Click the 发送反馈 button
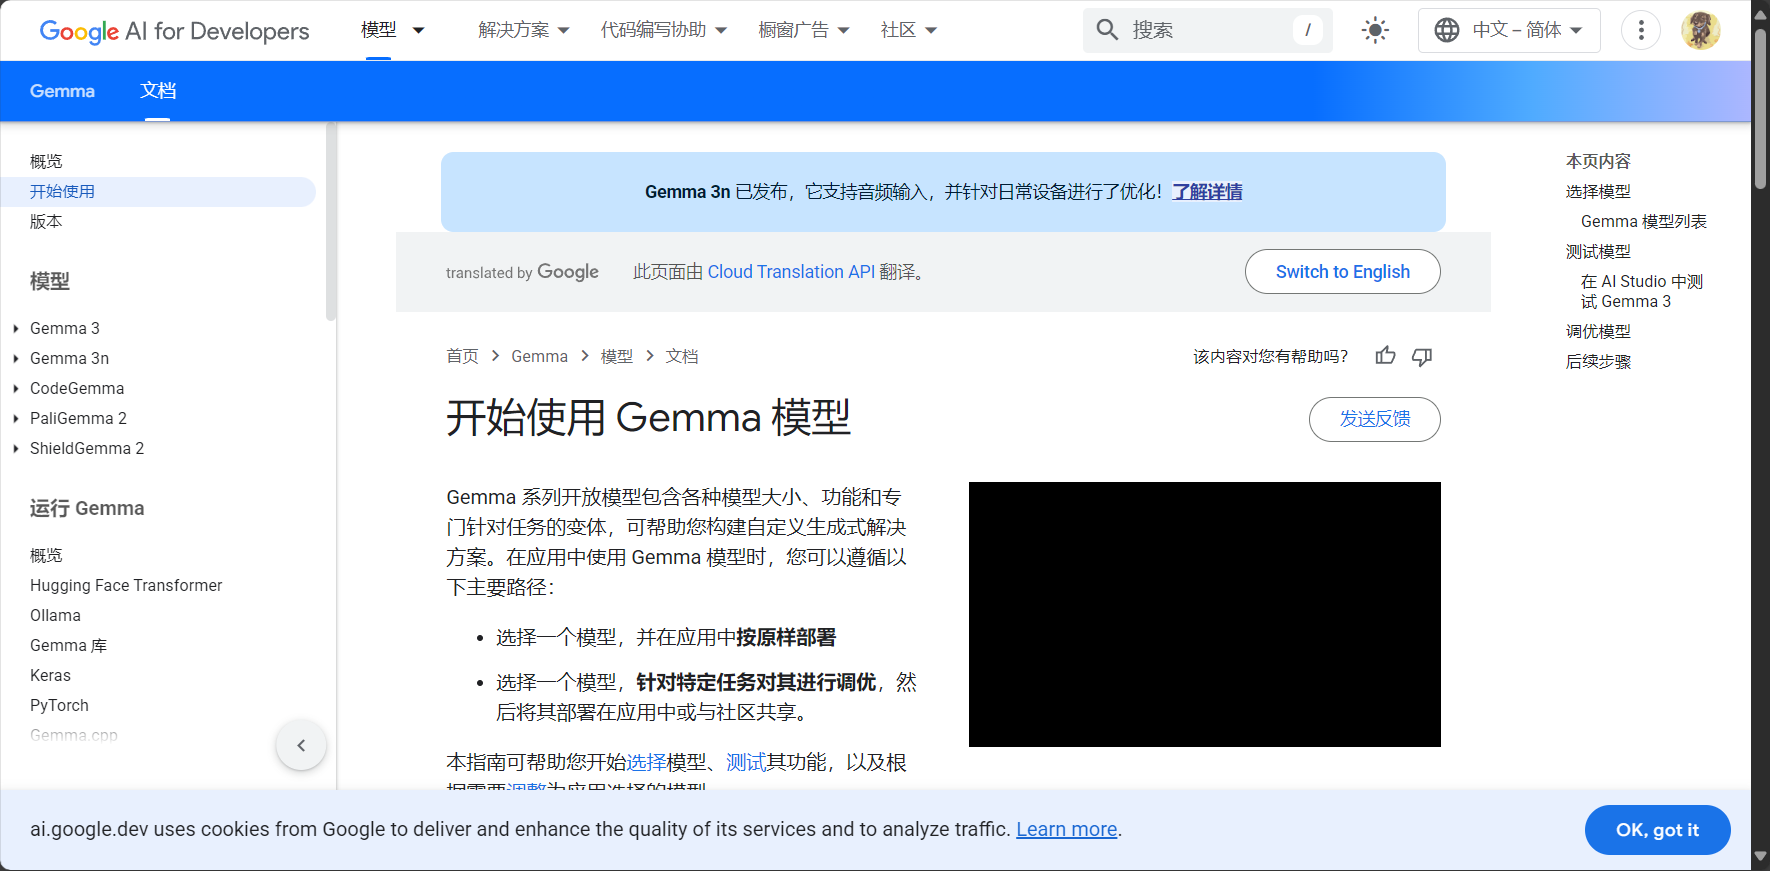The height and width of the screenshot is (871, 1770). point(1374,419)
